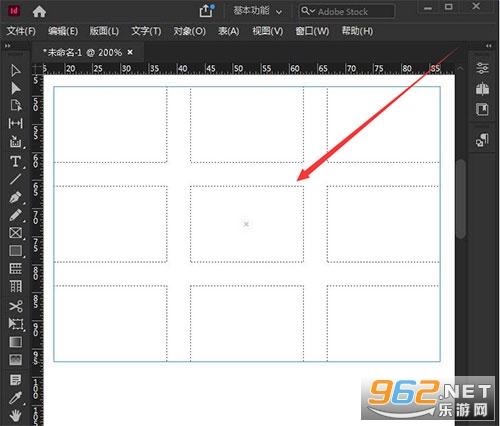500x426 pixels.
Task: Click the ruler origin corner box
Action: (38, 69)
